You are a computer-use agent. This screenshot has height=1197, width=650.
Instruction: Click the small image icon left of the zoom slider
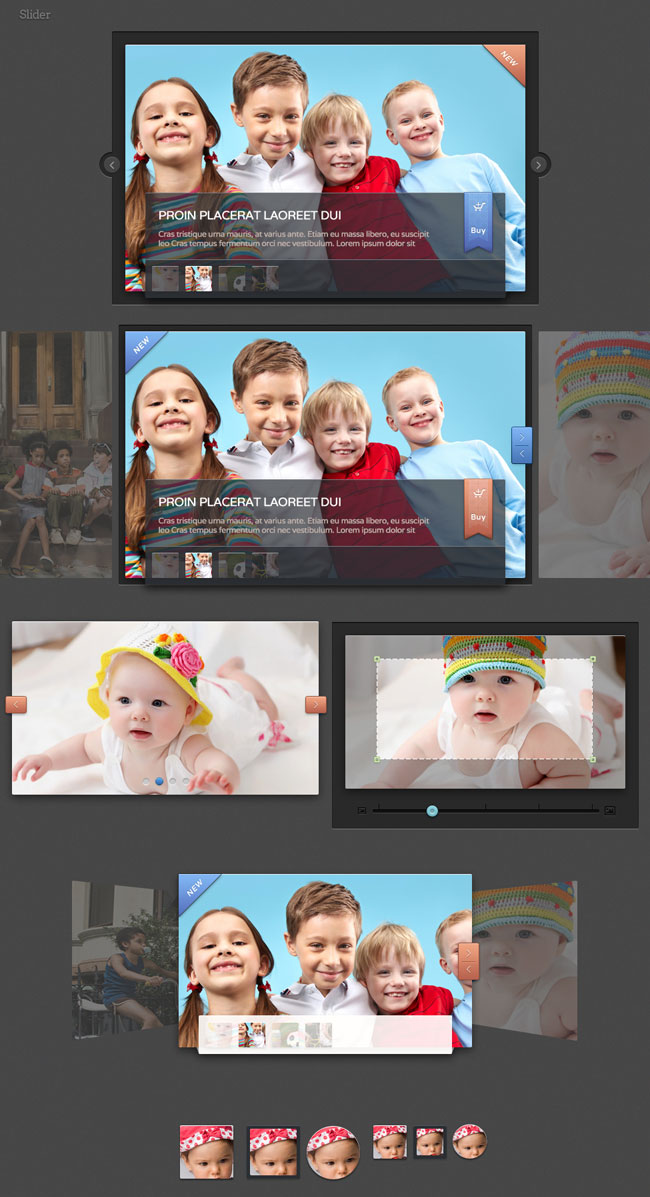[362, 810]
